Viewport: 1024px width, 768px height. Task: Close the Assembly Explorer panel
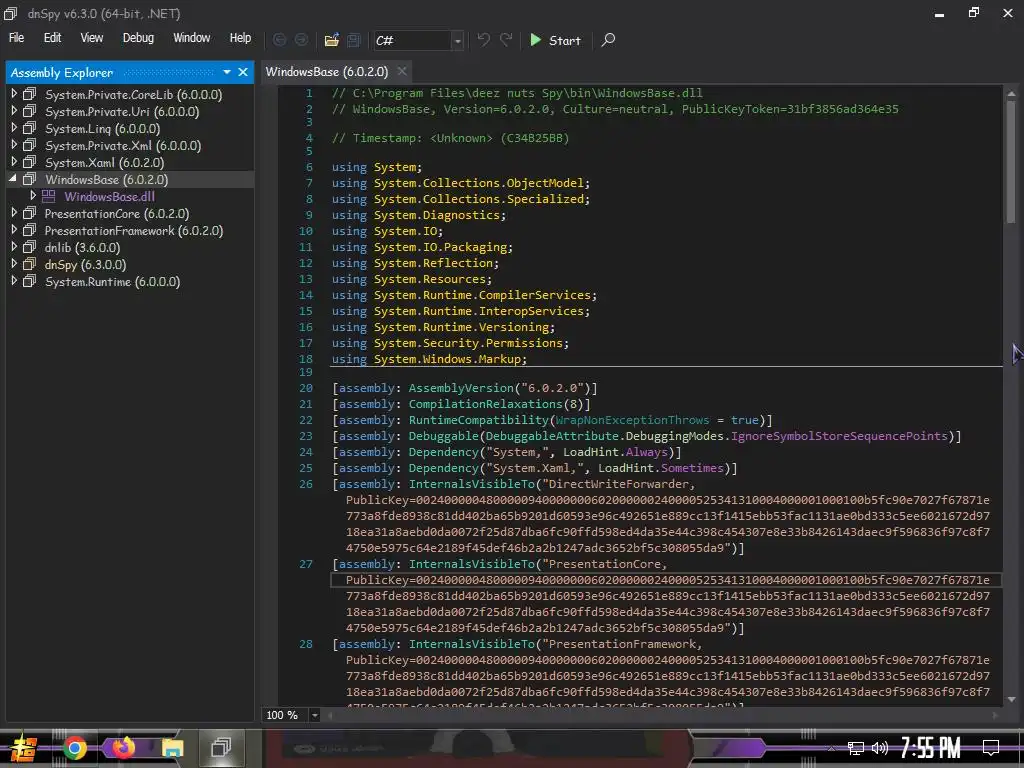(243, 72)
